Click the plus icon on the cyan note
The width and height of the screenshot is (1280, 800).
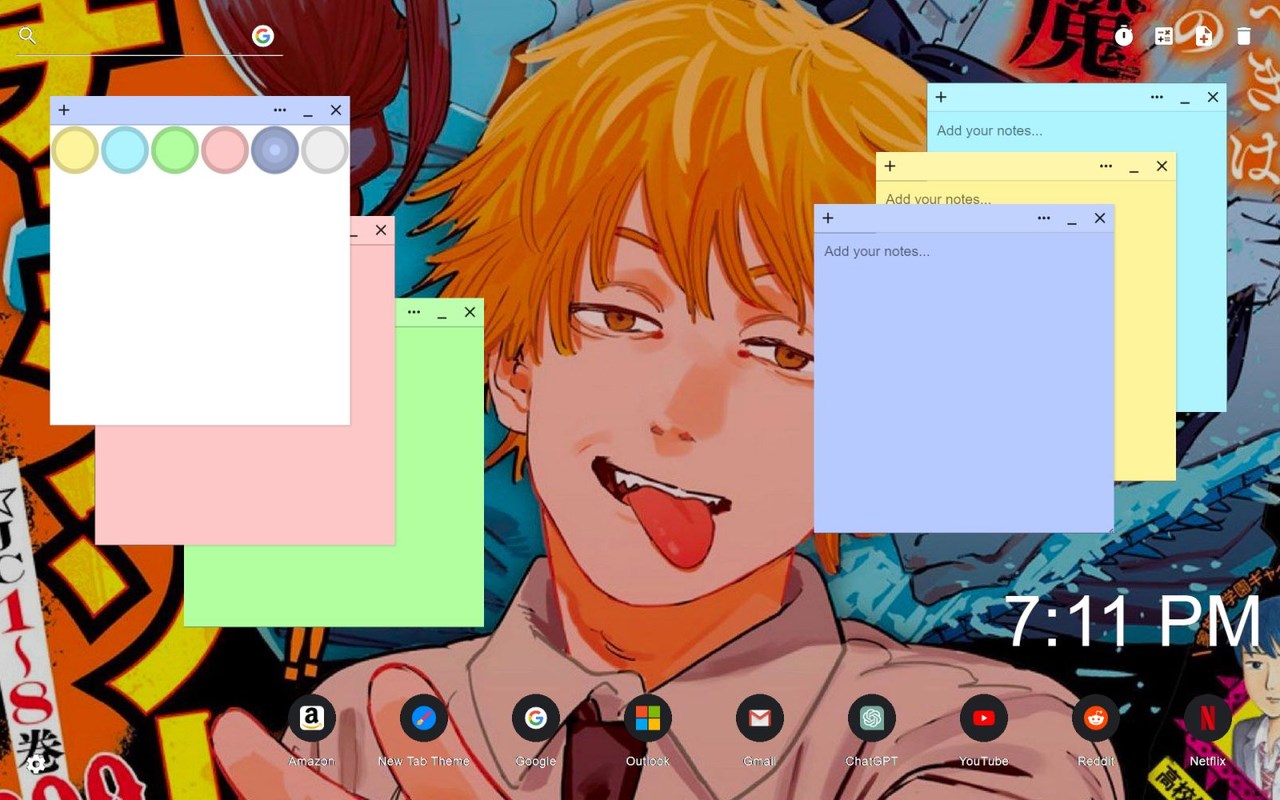[941, 97]
